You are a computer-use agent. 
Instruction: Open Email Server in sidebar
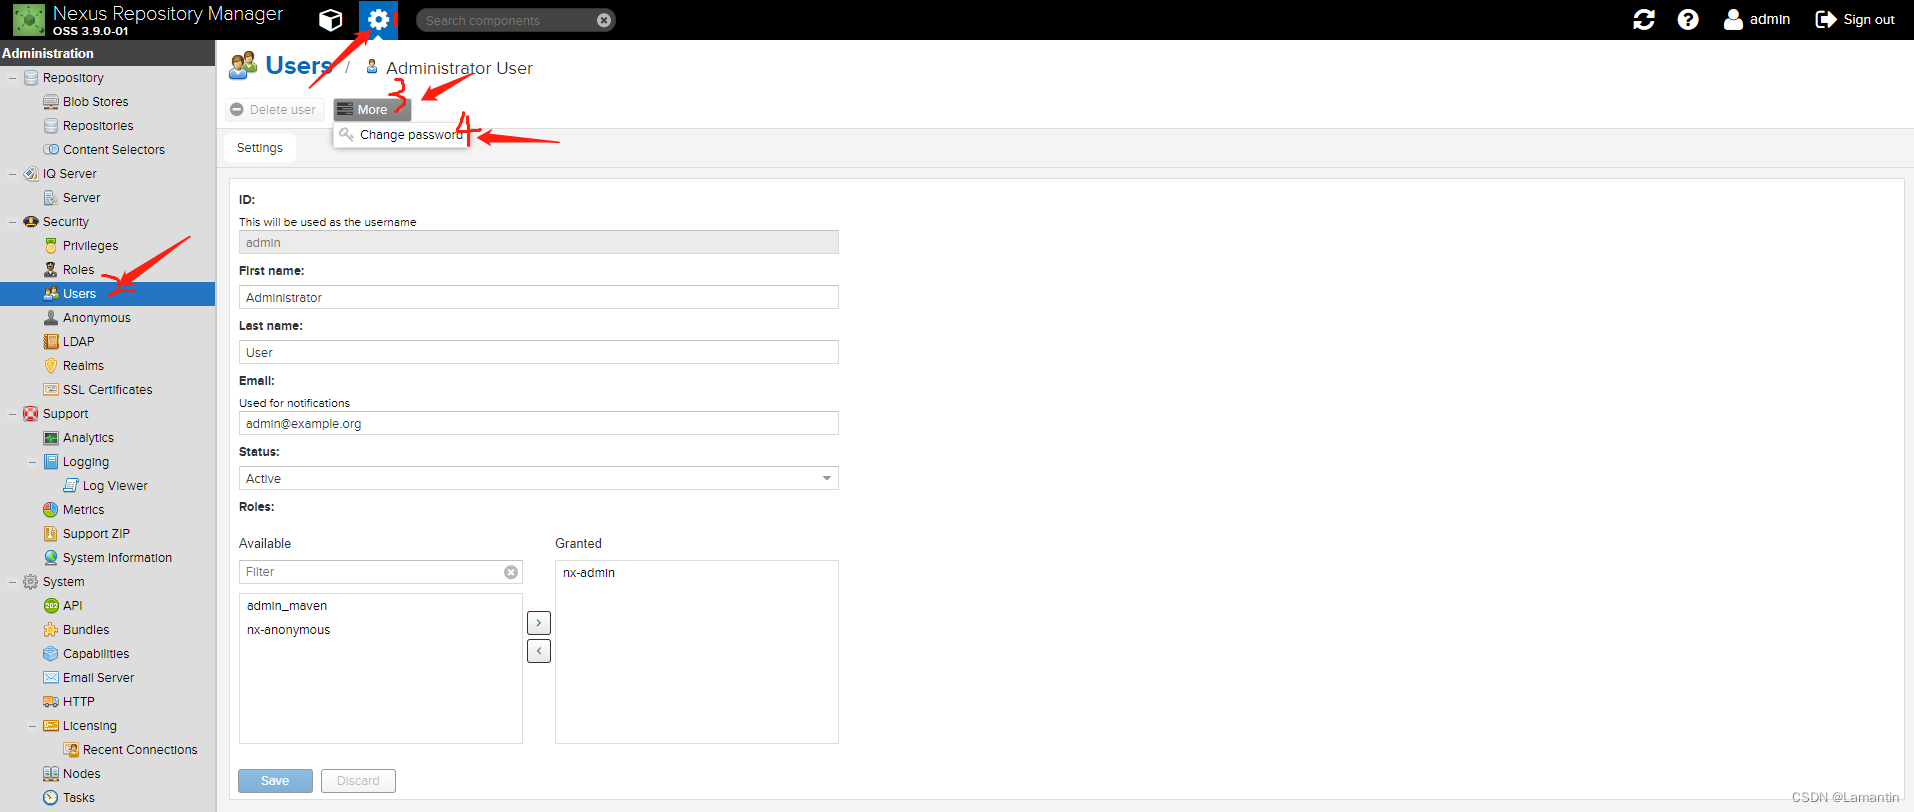click(98, 678)
